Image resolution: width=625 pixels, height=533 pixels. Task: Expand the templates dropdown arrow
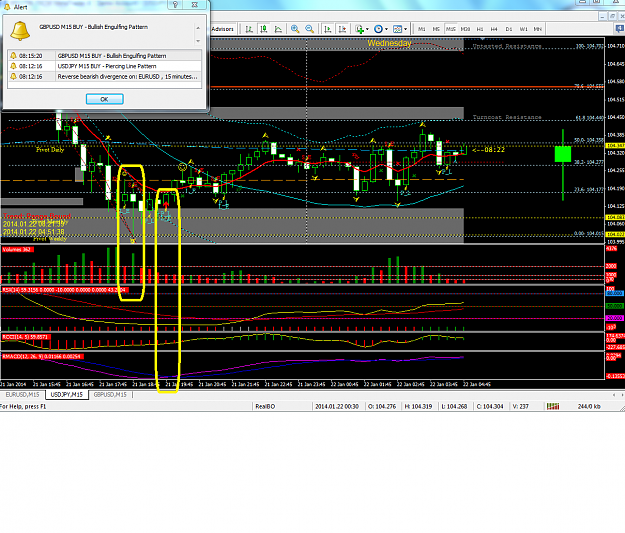(405, 29)
